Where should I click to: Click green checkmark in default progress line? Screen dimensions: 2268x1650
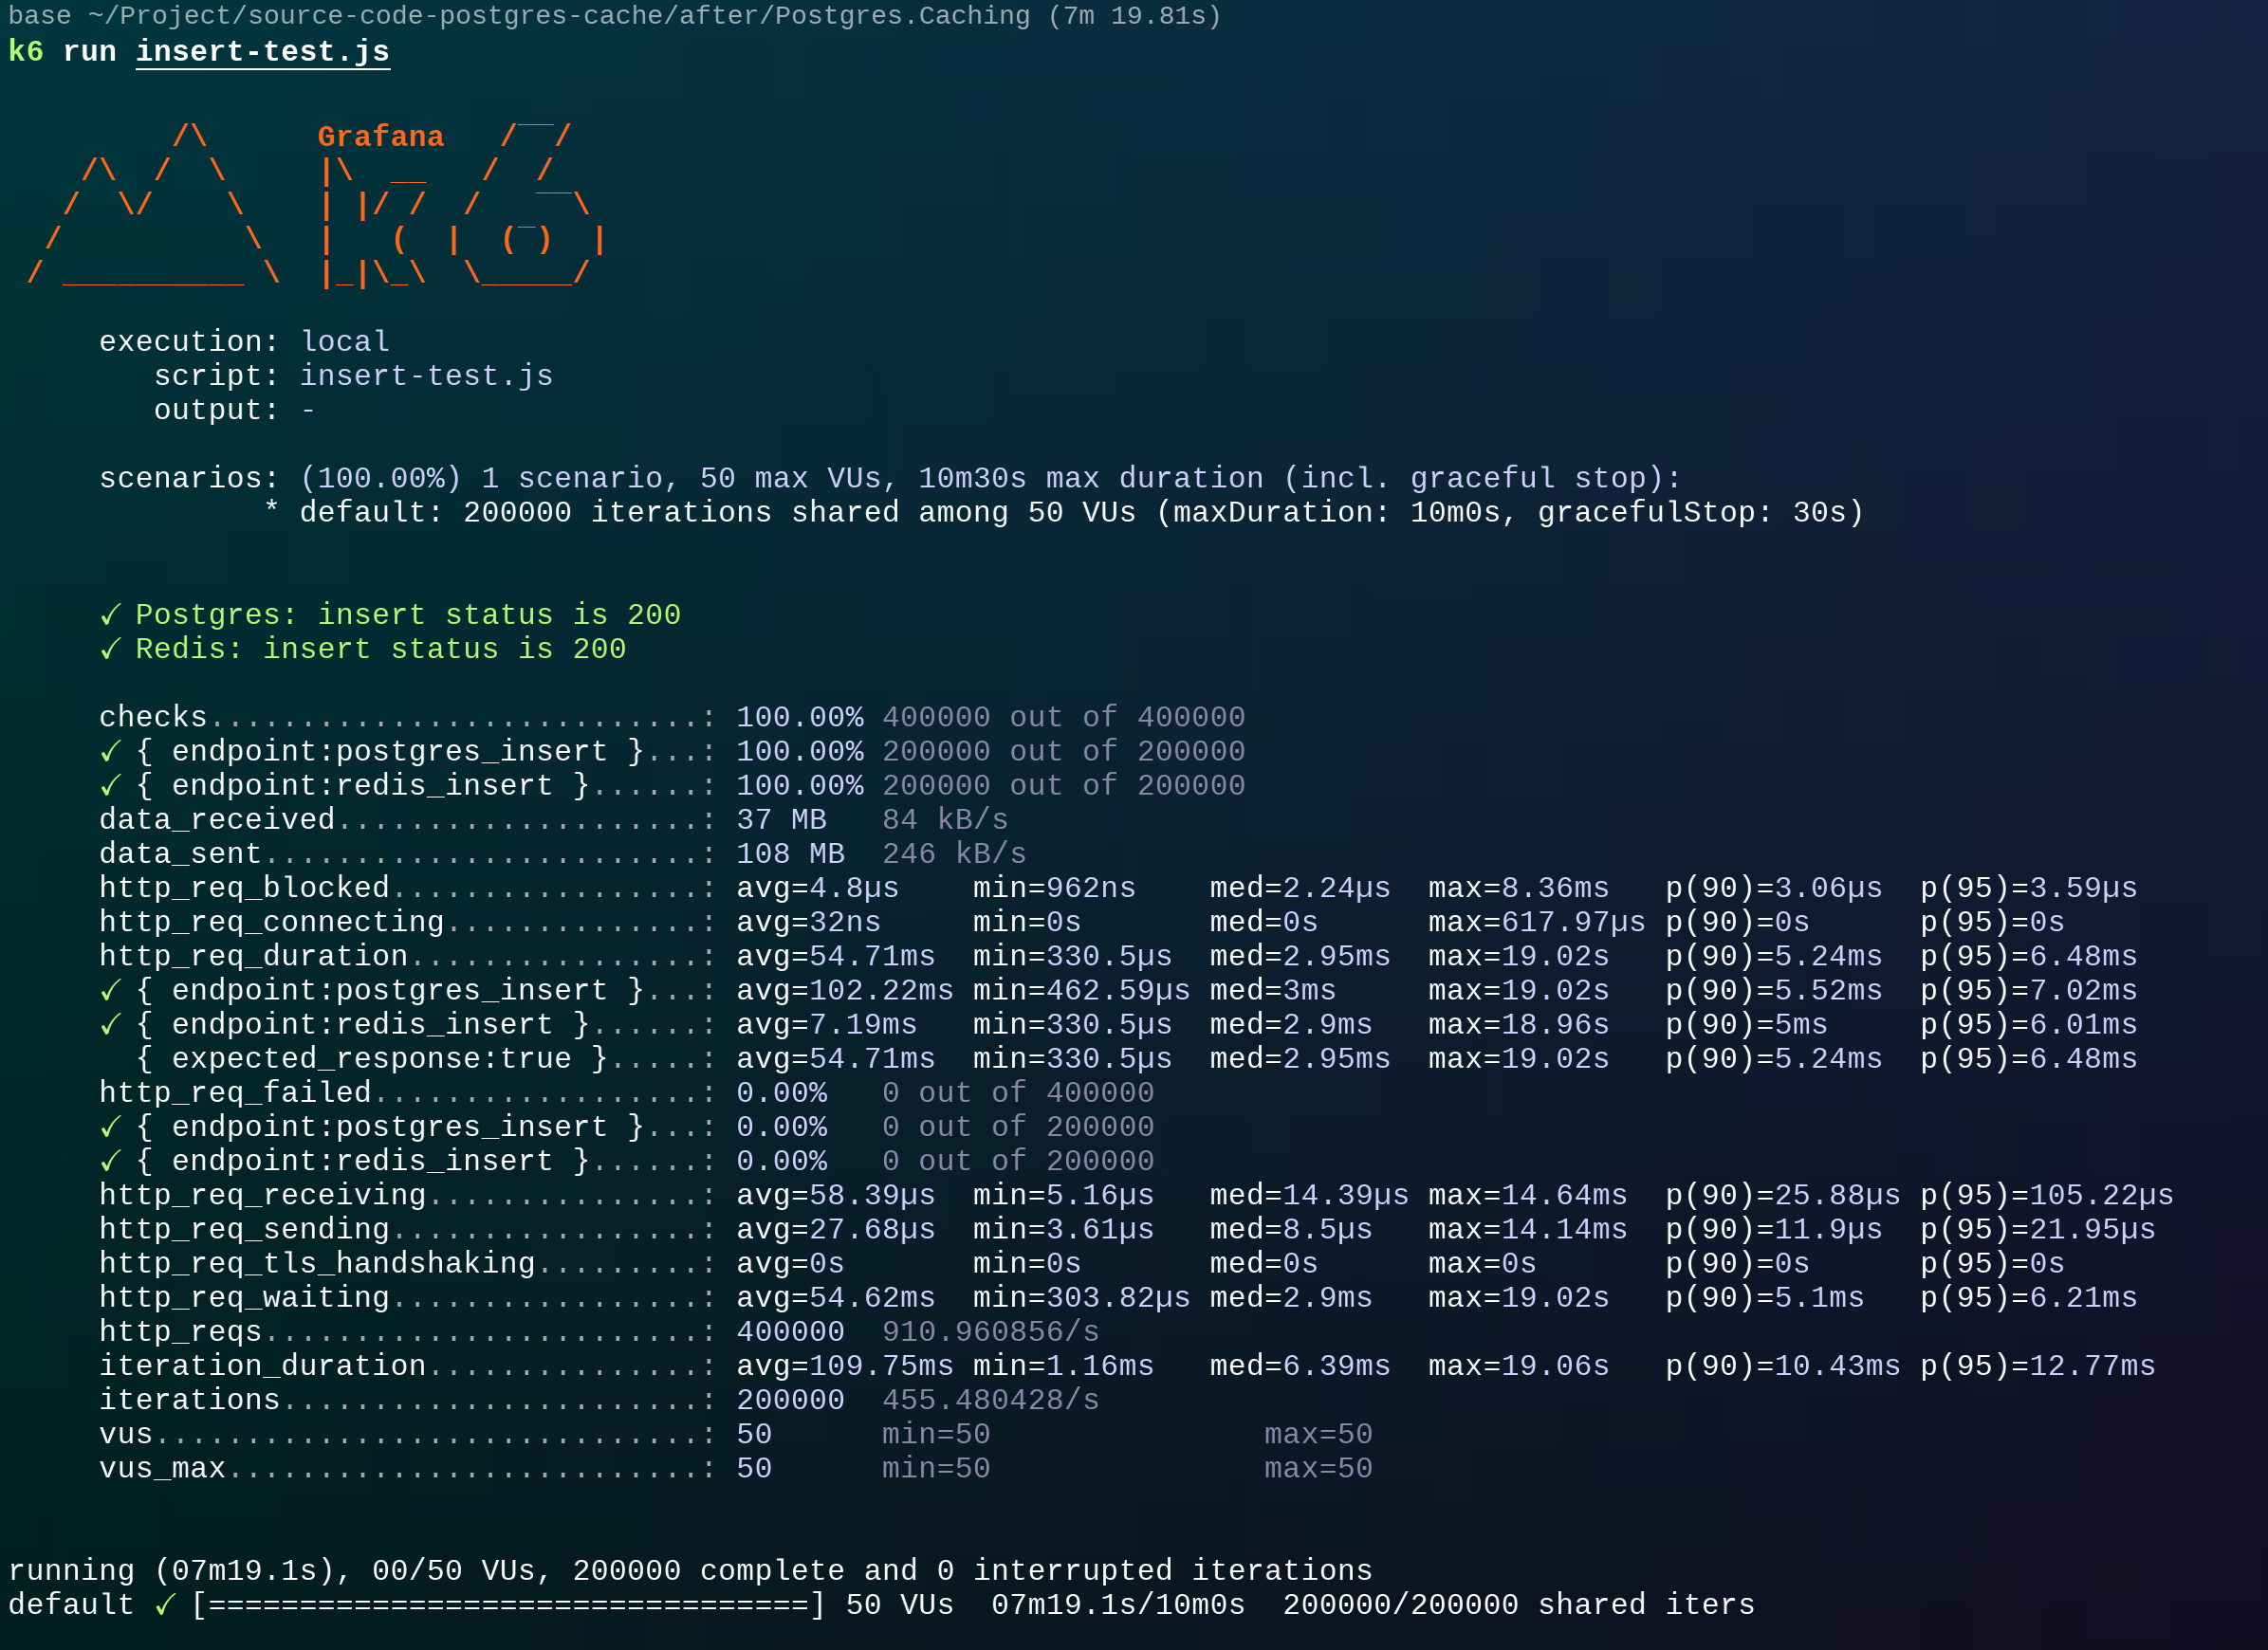coord(165,1605)
